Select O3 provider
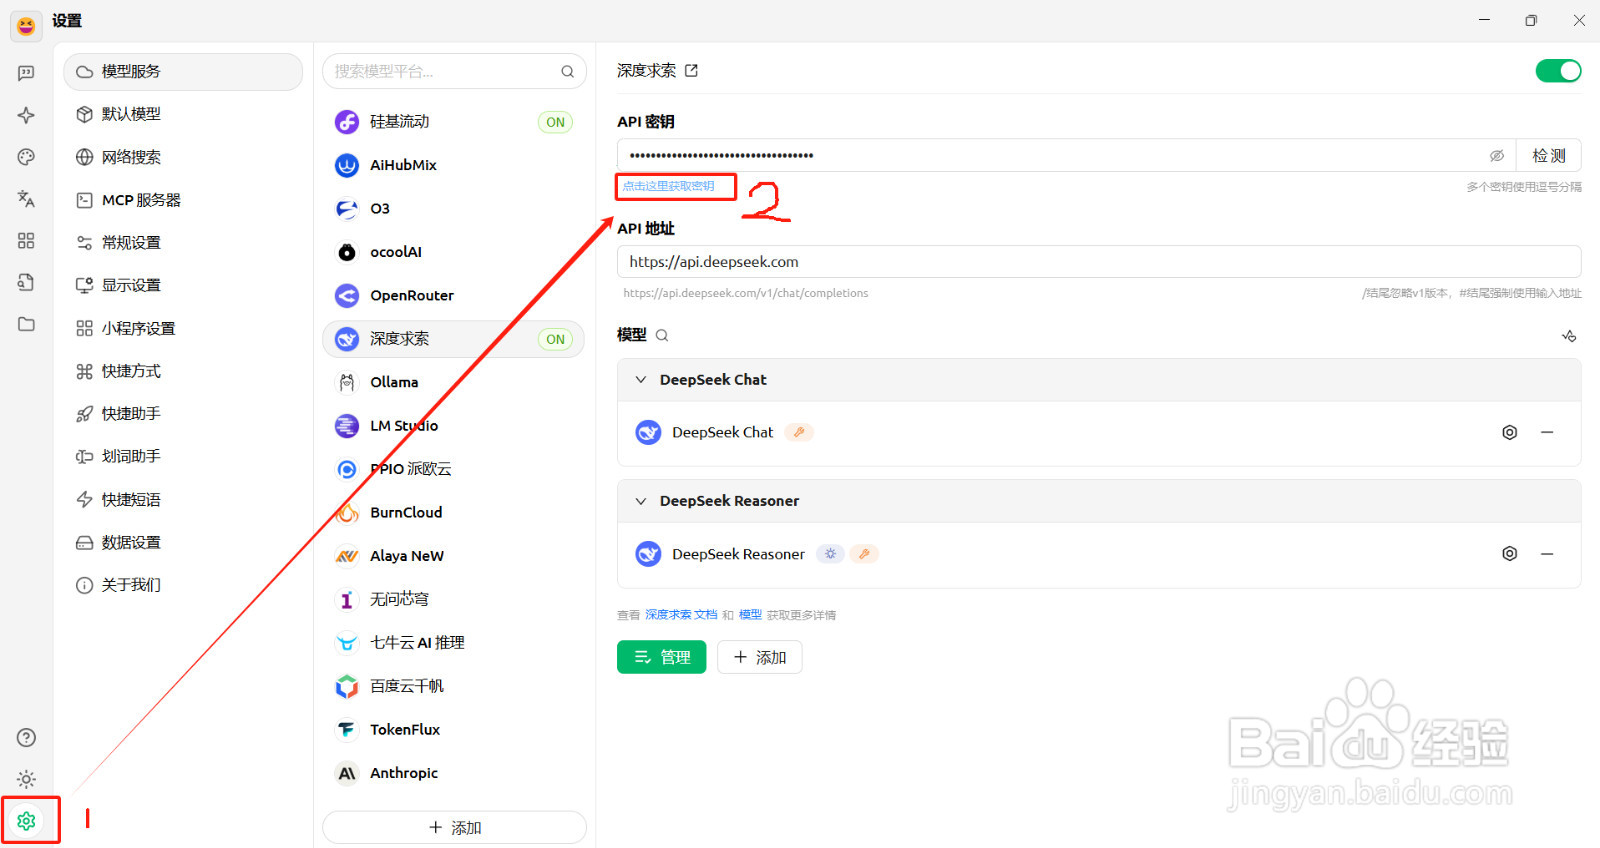The width and height of the screenshot is (1600, 848). pyautogui.click(x=453, y=209)
